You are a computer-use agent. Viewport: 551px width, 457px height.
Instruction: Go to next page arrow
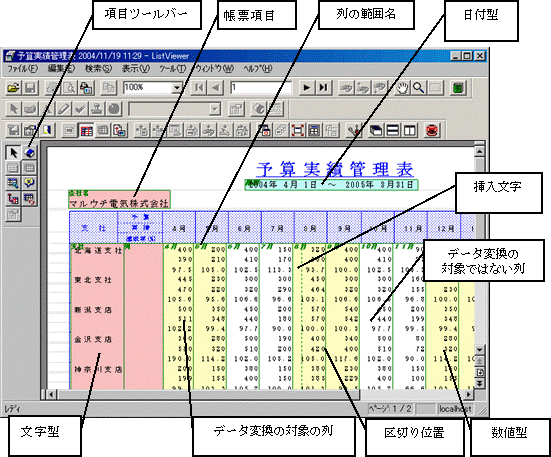tap(306, 87)
